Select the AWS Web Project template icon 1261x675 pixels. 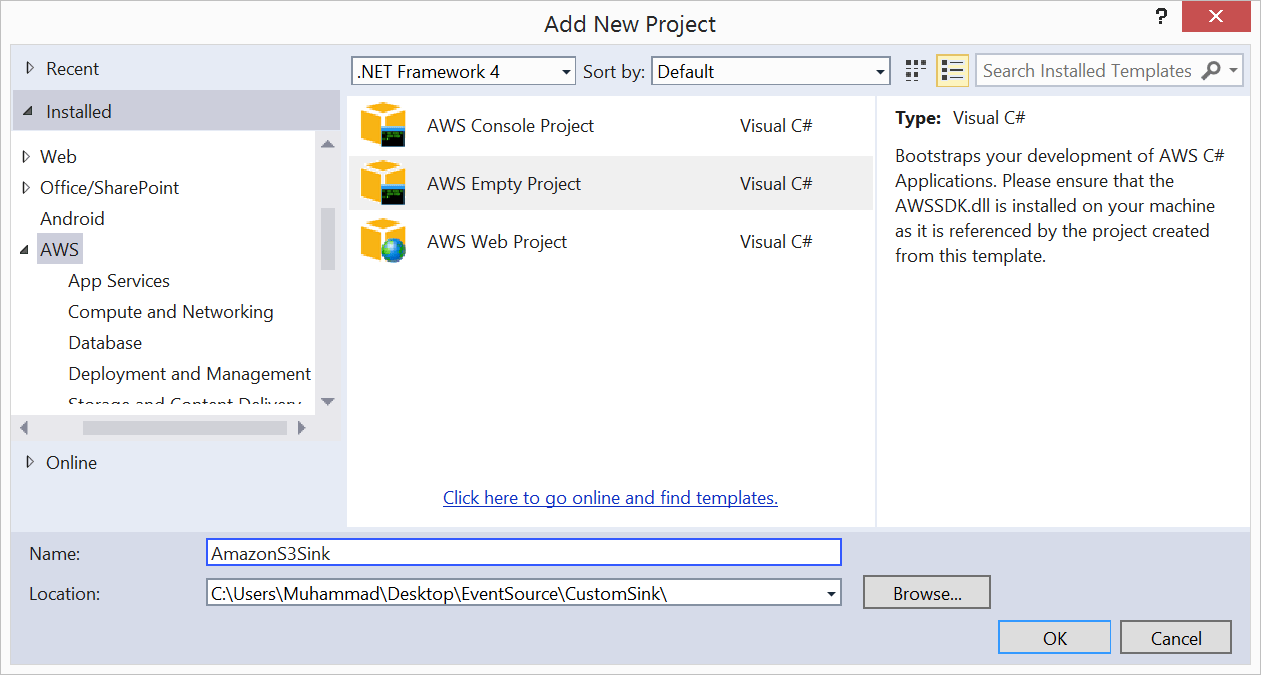(383, 241)
